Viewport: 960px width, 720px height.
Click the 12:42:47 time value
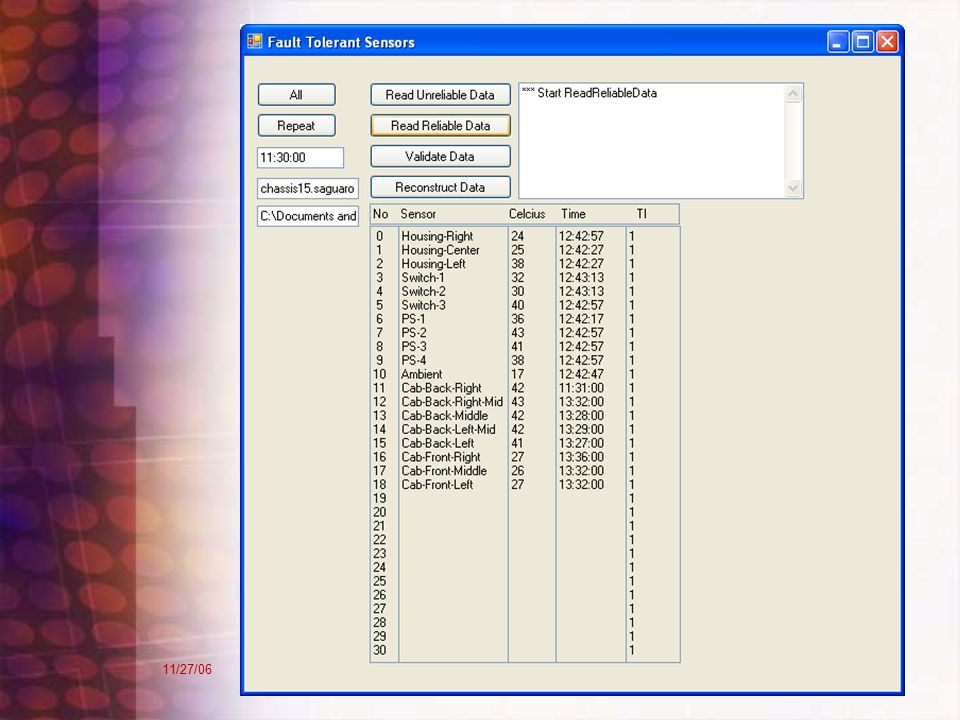(x=581, y=374)
